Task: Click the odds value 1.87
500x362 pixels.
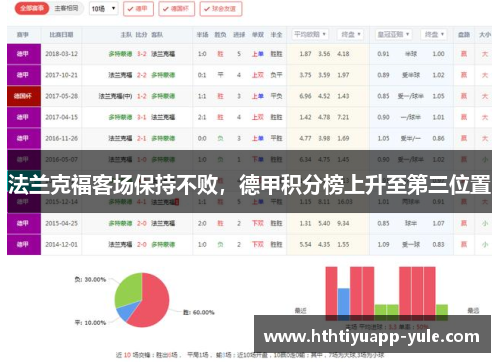Action: pos(305,54)
